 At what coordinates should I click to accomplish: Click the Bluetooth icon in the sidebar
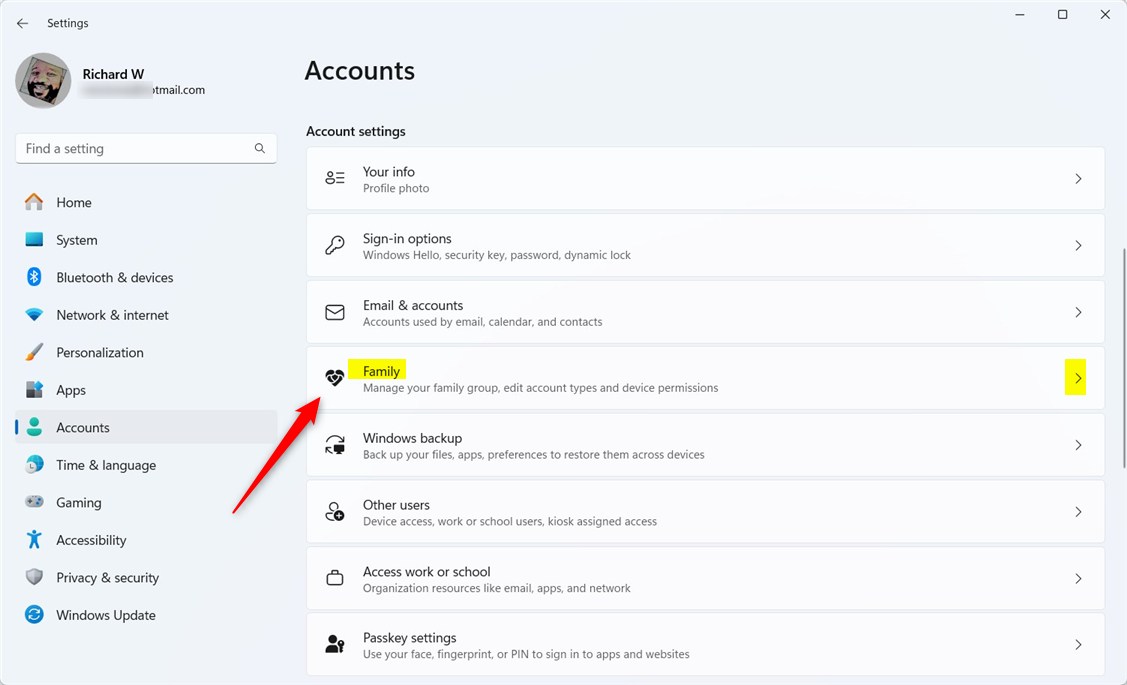coord(34,277)
